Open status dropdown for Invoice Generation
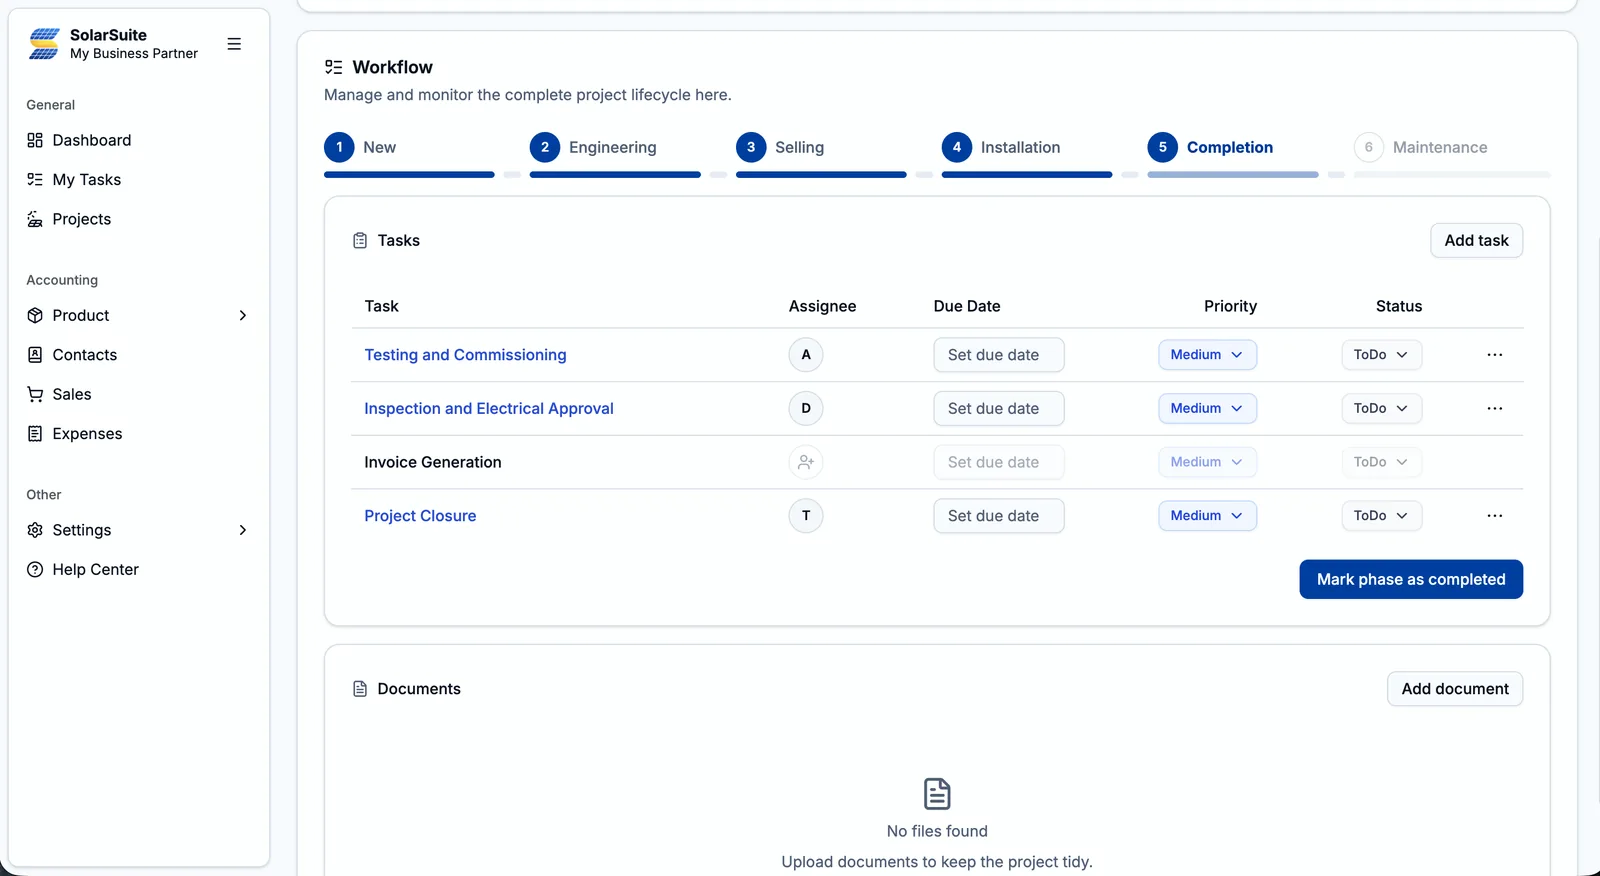 1381,462
